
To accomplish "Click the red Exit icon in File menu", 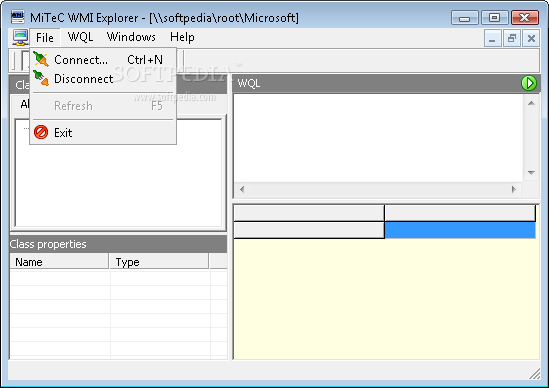I will click(x=41, y=132).
